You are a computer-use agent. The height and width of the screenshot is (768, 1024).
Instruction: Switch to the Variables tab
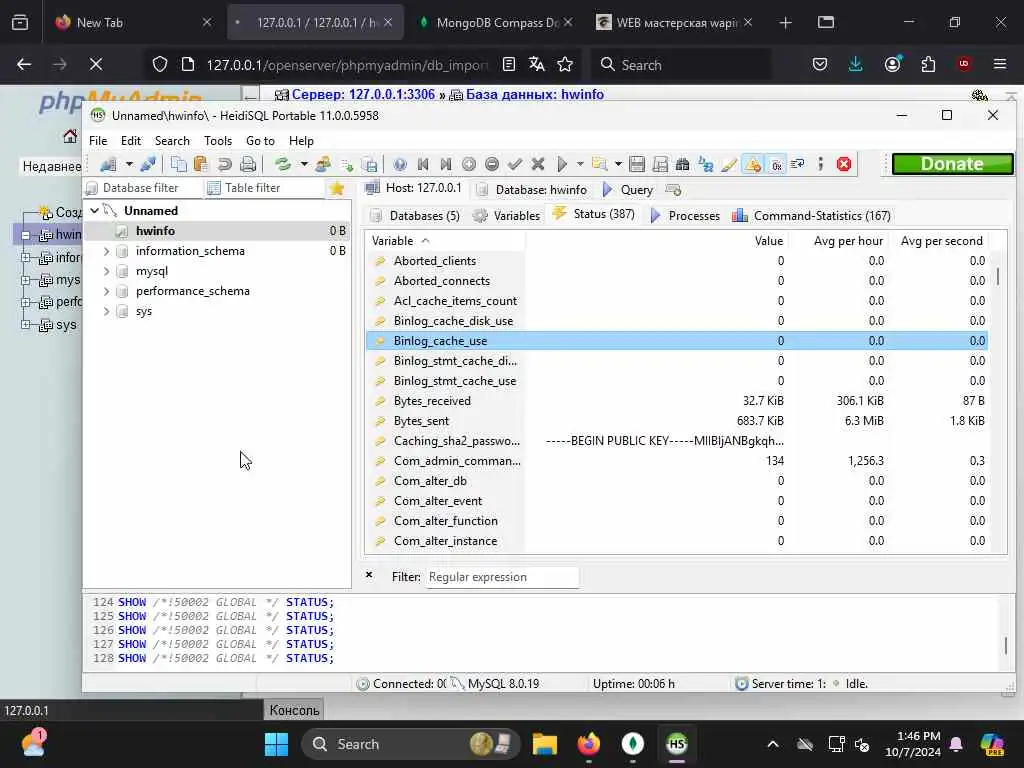click(x=507, y=216)
